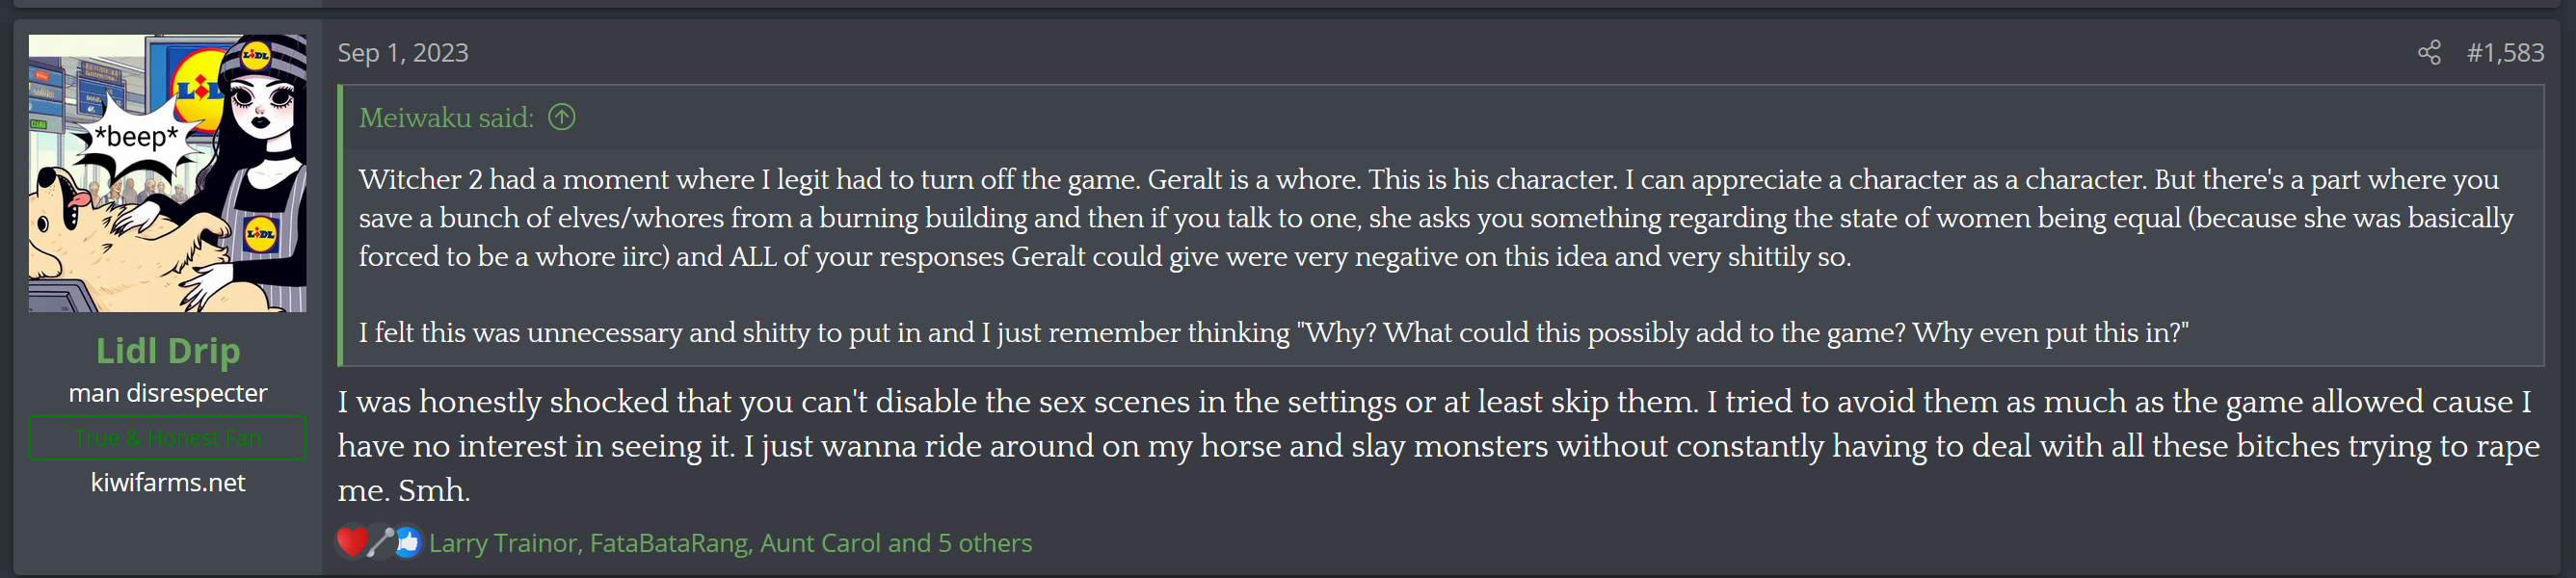Screen dimensions: 2576x578
Task: Visit the Lidl Drip username profile link
Action: click(x=168, y=351)
